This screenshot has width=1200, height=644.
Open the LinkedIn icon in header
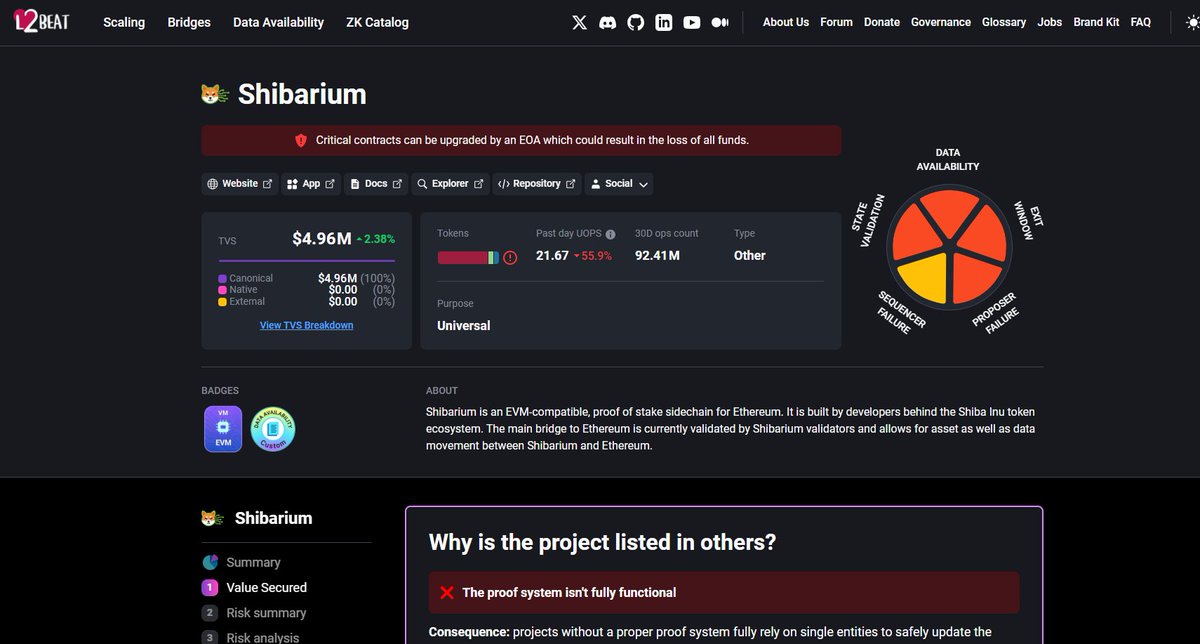tap(663, 22)
